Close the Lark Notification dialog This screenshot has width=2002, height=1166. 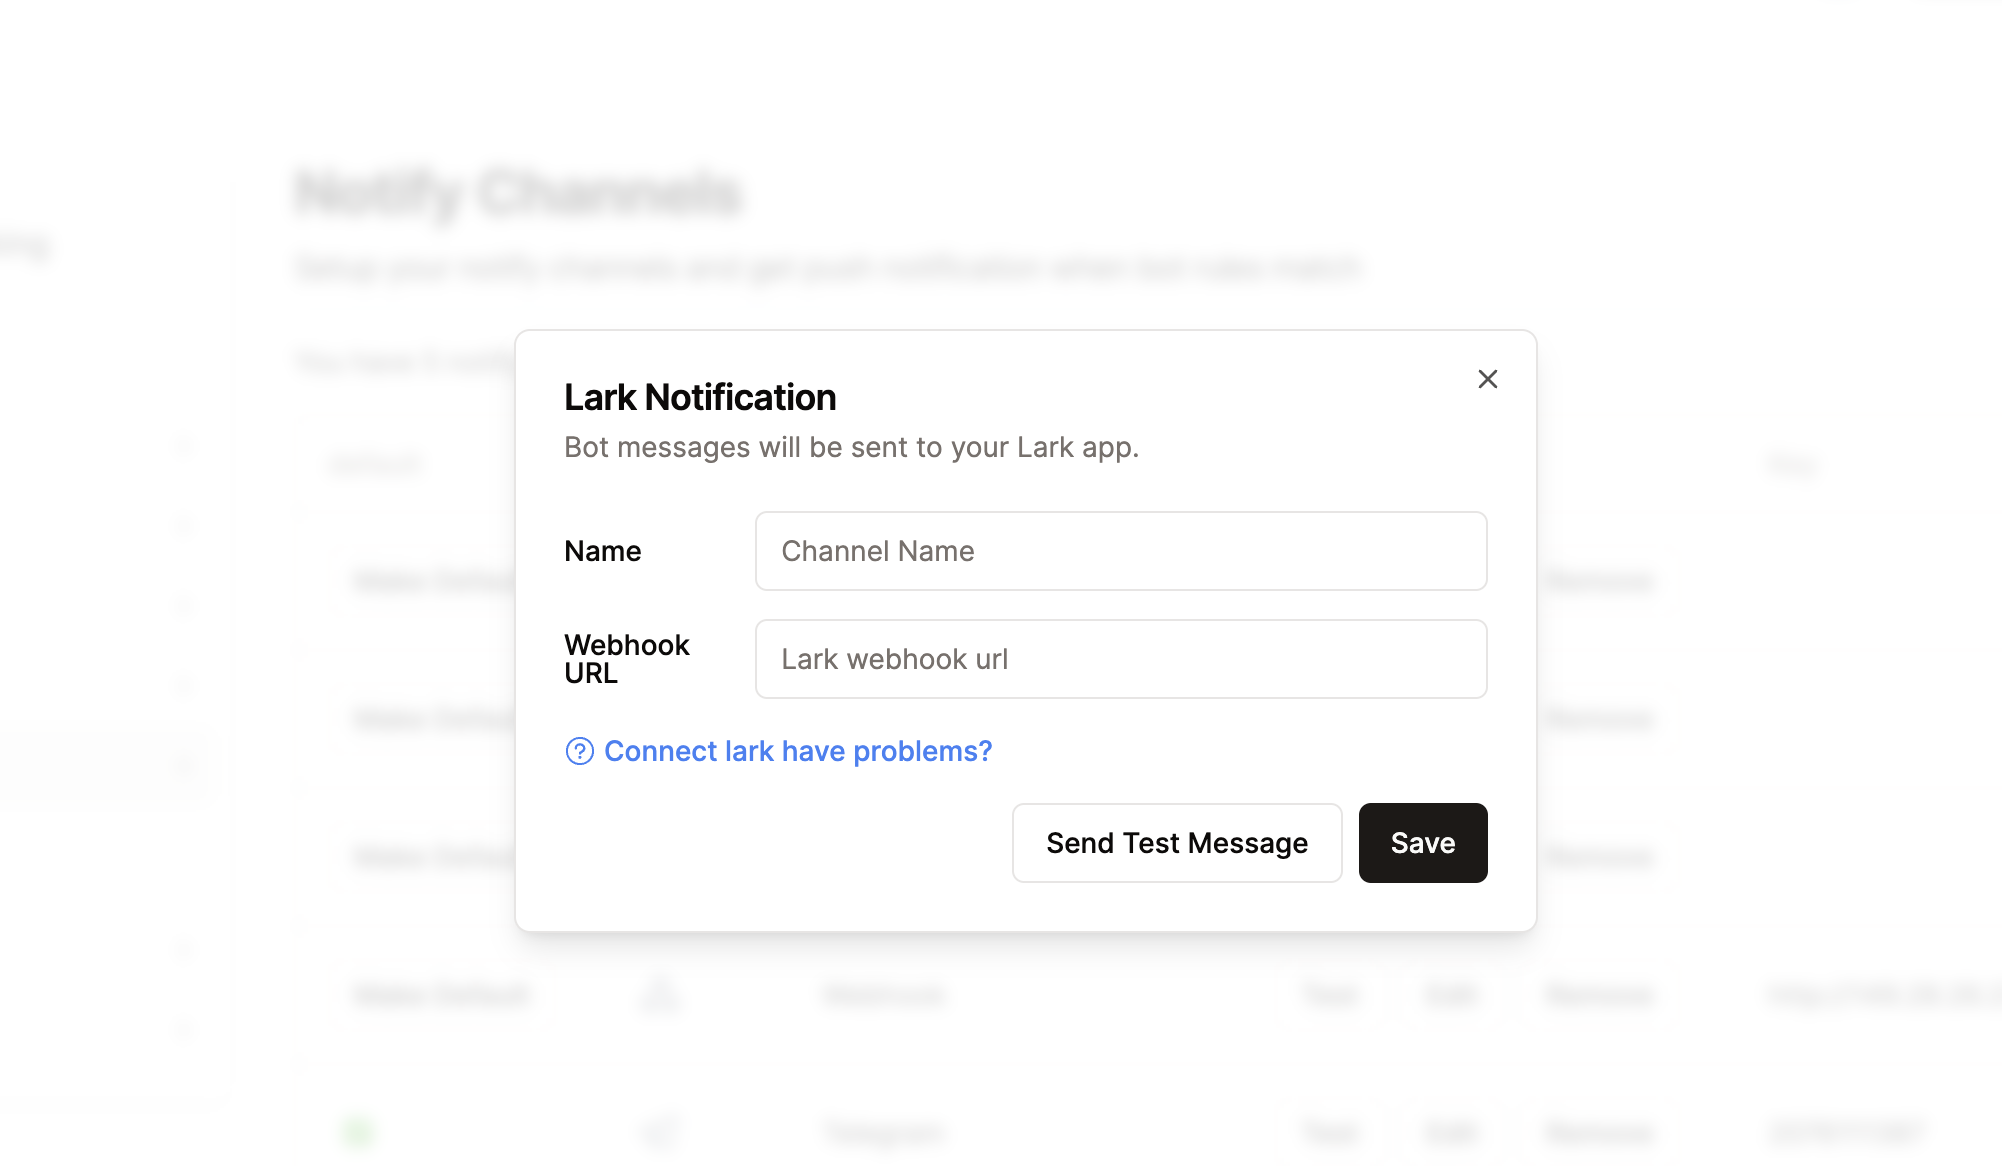1487,379
